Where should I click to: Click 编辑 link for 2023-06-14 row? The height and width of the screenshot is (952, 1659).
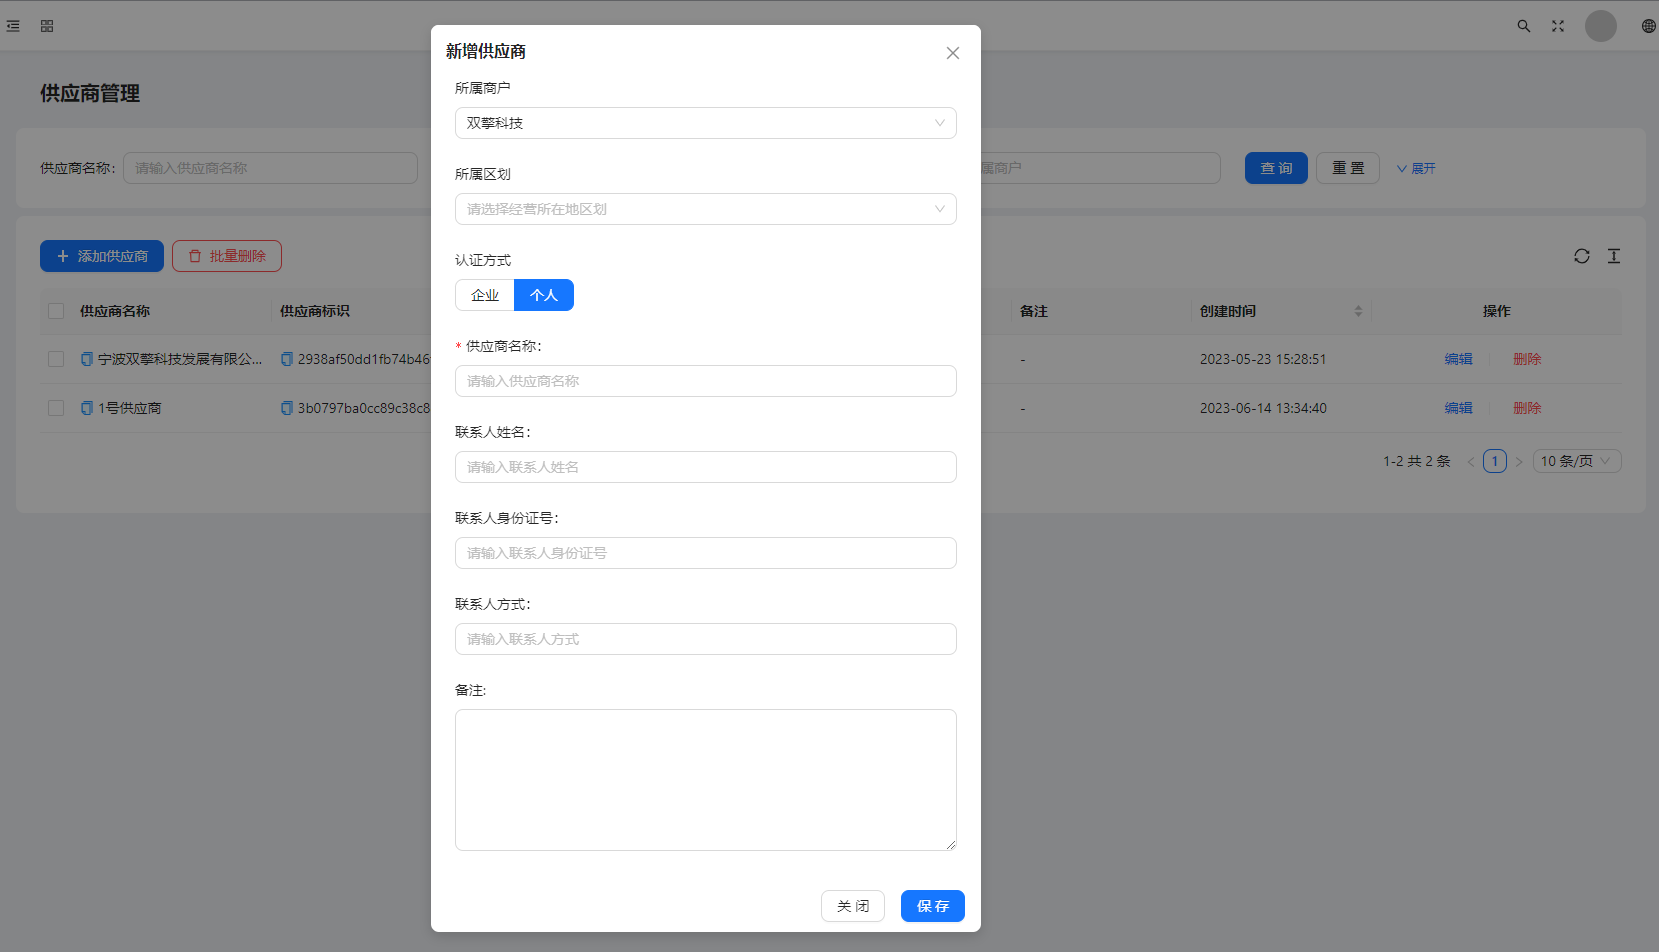(1459, 408)
